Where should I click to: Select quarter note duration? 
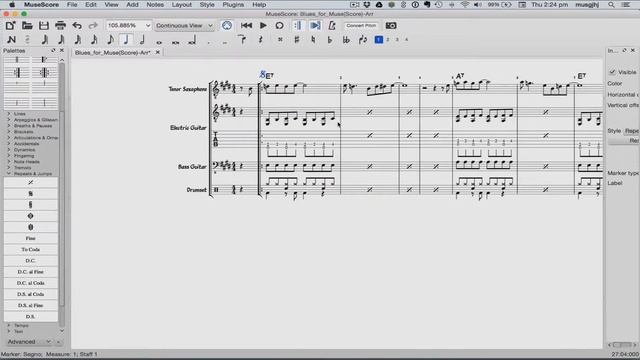tap(126, 40)
